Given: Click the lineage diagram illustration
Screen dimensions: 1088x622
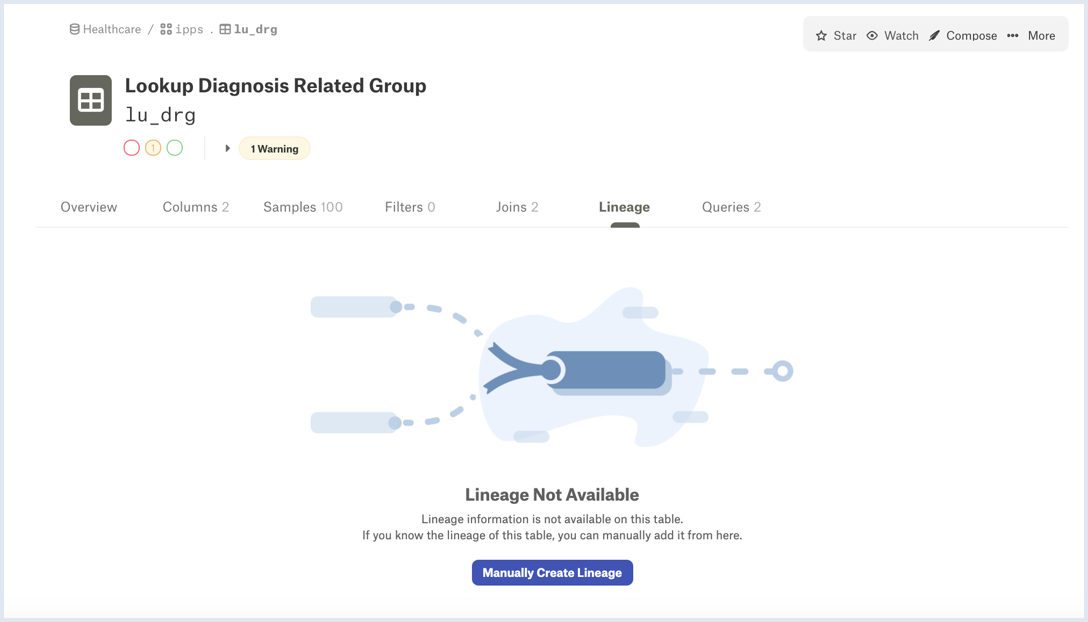Looking at the screenshot, I should (x=552, y=369).
